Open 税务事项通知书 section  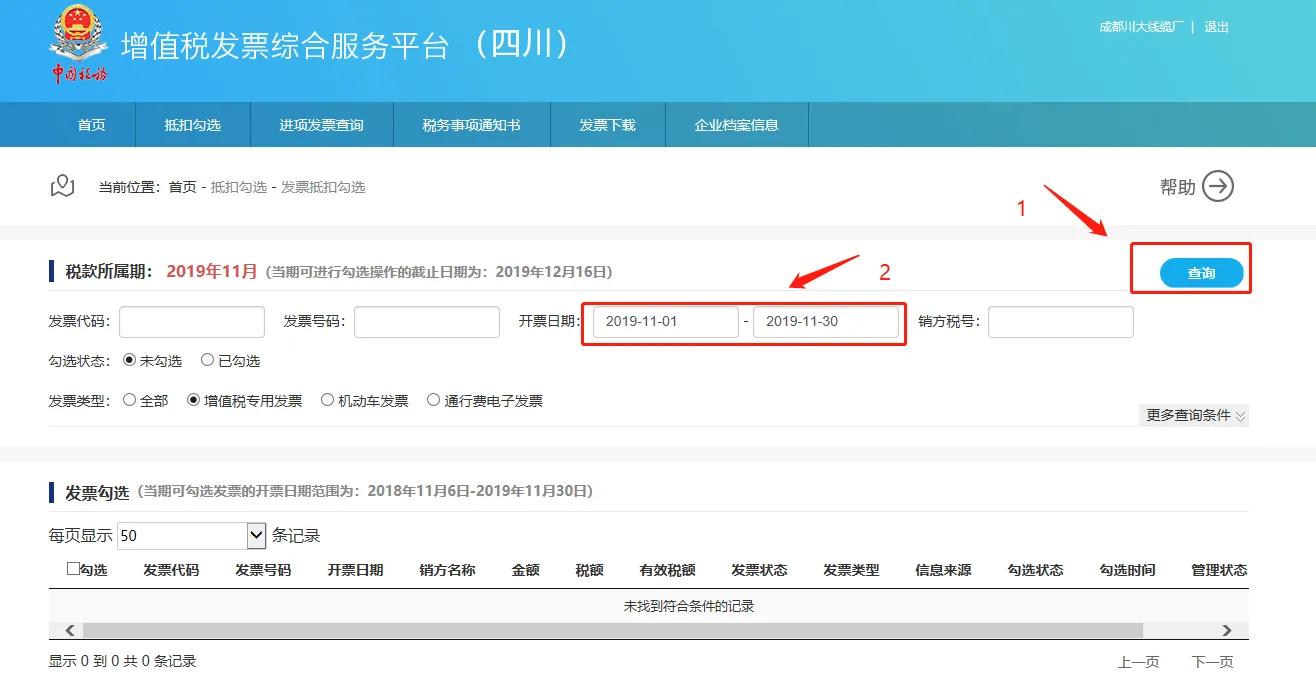(x=472, y=124)
